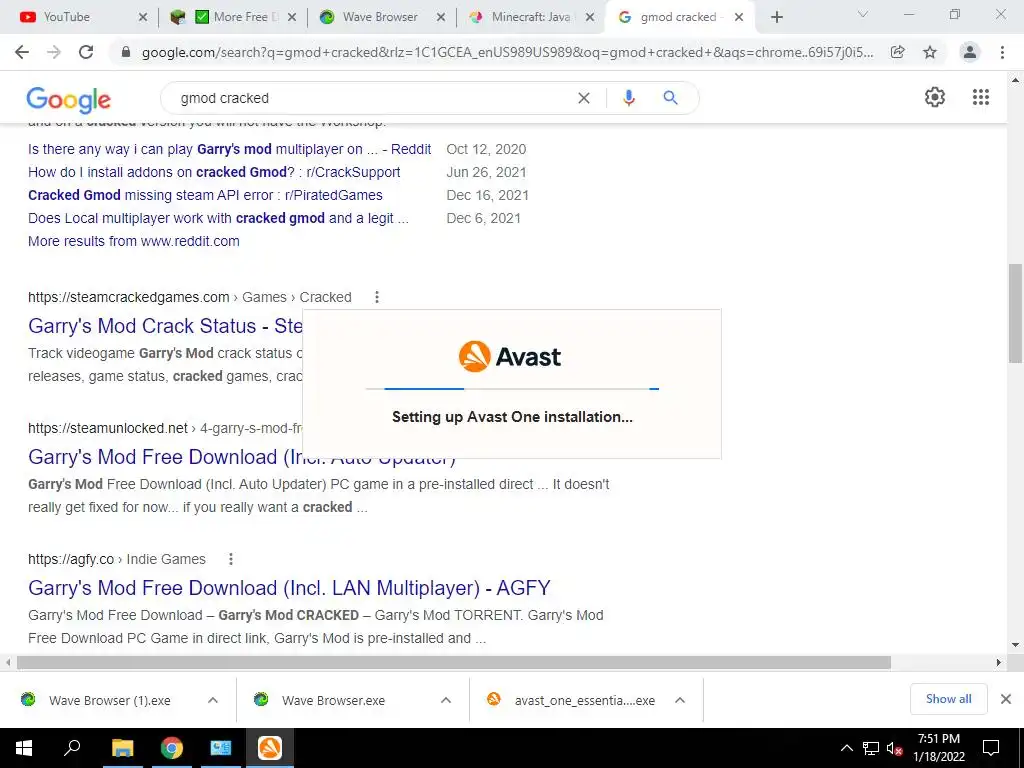Open the Avast installer taskbar icon
This screenshot has width=1024, height=768.
click(x=270, y=748)
